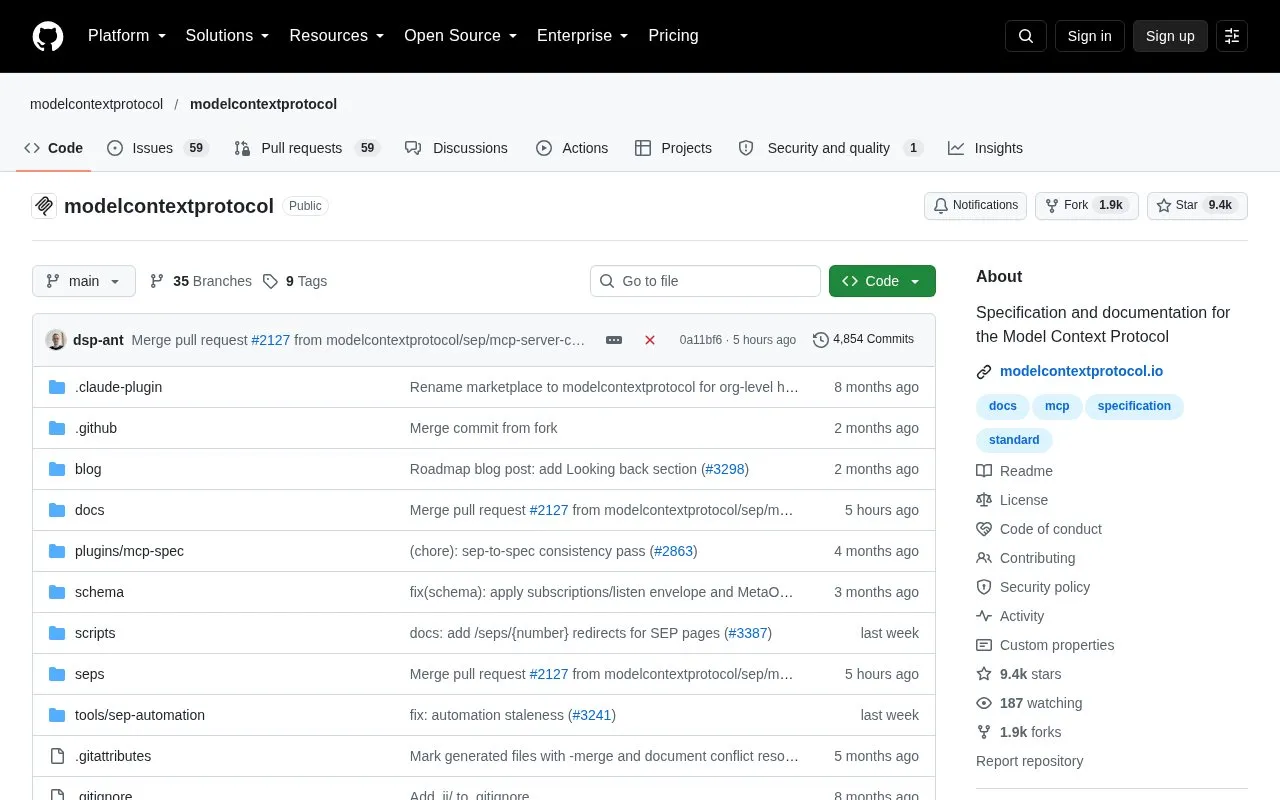Click the search magnifier icon in header
The width and height of the screenshot is (1280, 800).
[x=1026, y=36]
